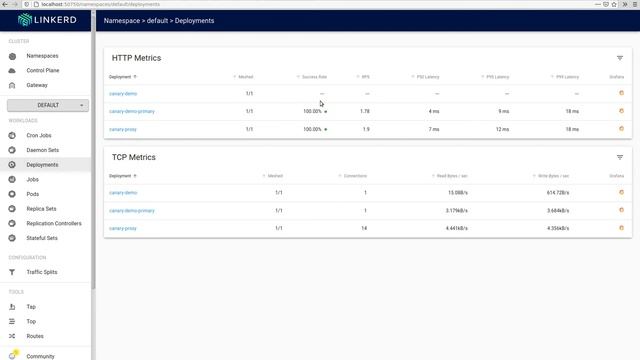Click the Stateful Sets icon
This screenshot has width=640, height=360.
pos(12,238)
